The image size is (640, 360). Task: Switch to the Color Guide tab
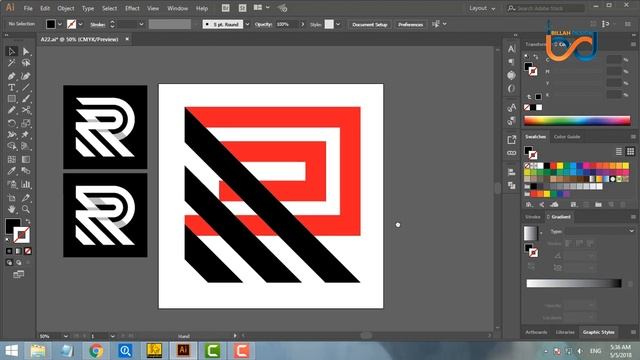click(567, 136)
